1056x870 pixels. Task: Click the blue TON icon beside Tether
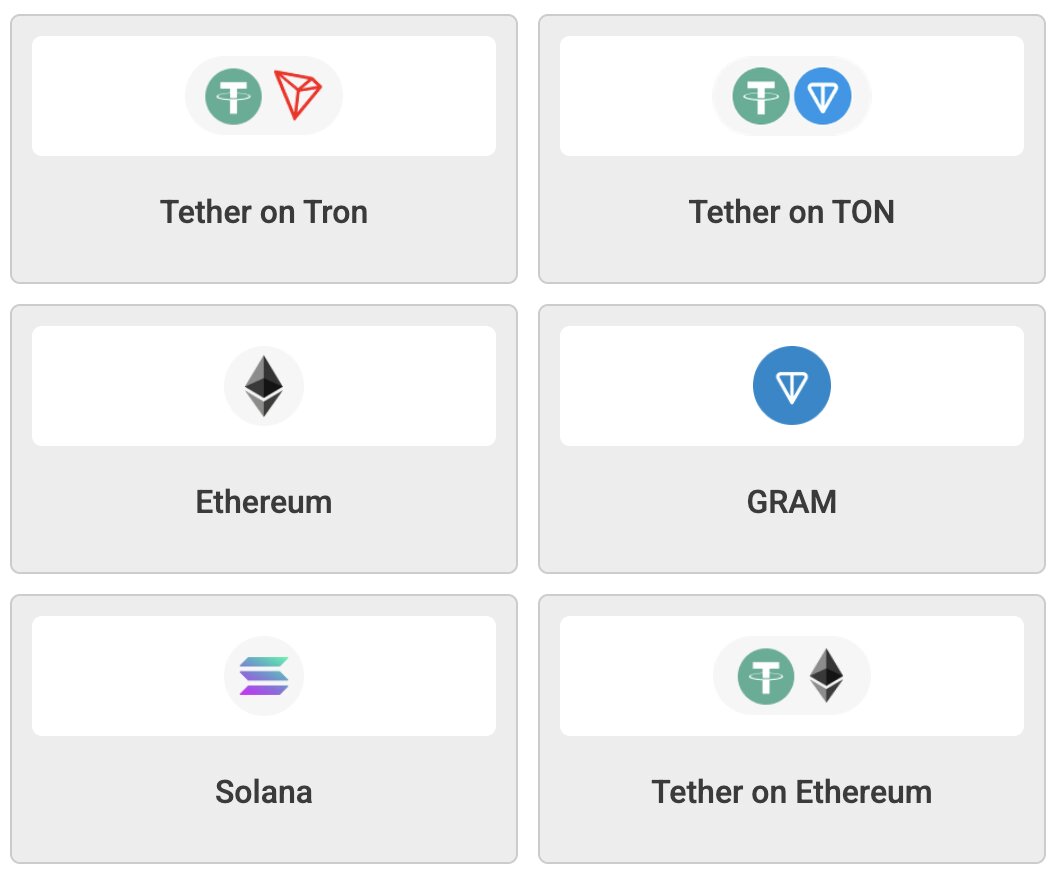[822, 96]
